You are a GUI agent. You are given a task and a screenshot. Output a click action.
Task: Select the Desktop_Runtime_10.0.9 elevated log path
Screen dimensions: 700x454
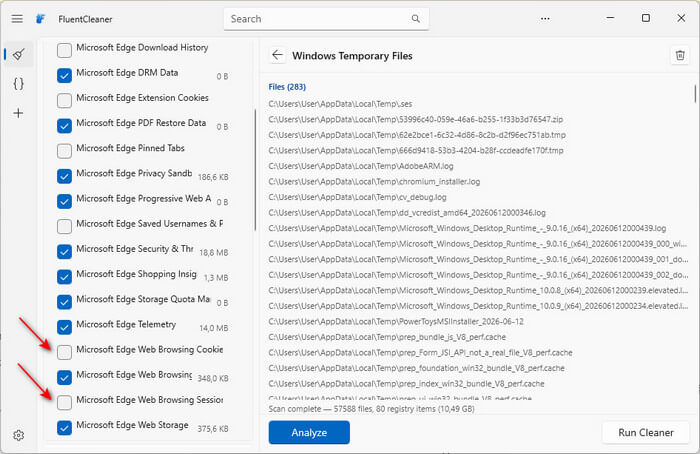[478, 306]
